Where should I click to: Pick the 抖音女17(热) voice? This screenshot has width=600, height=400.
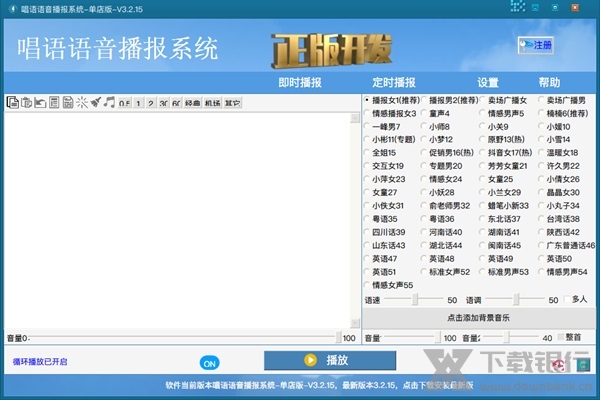coord(506,152)
